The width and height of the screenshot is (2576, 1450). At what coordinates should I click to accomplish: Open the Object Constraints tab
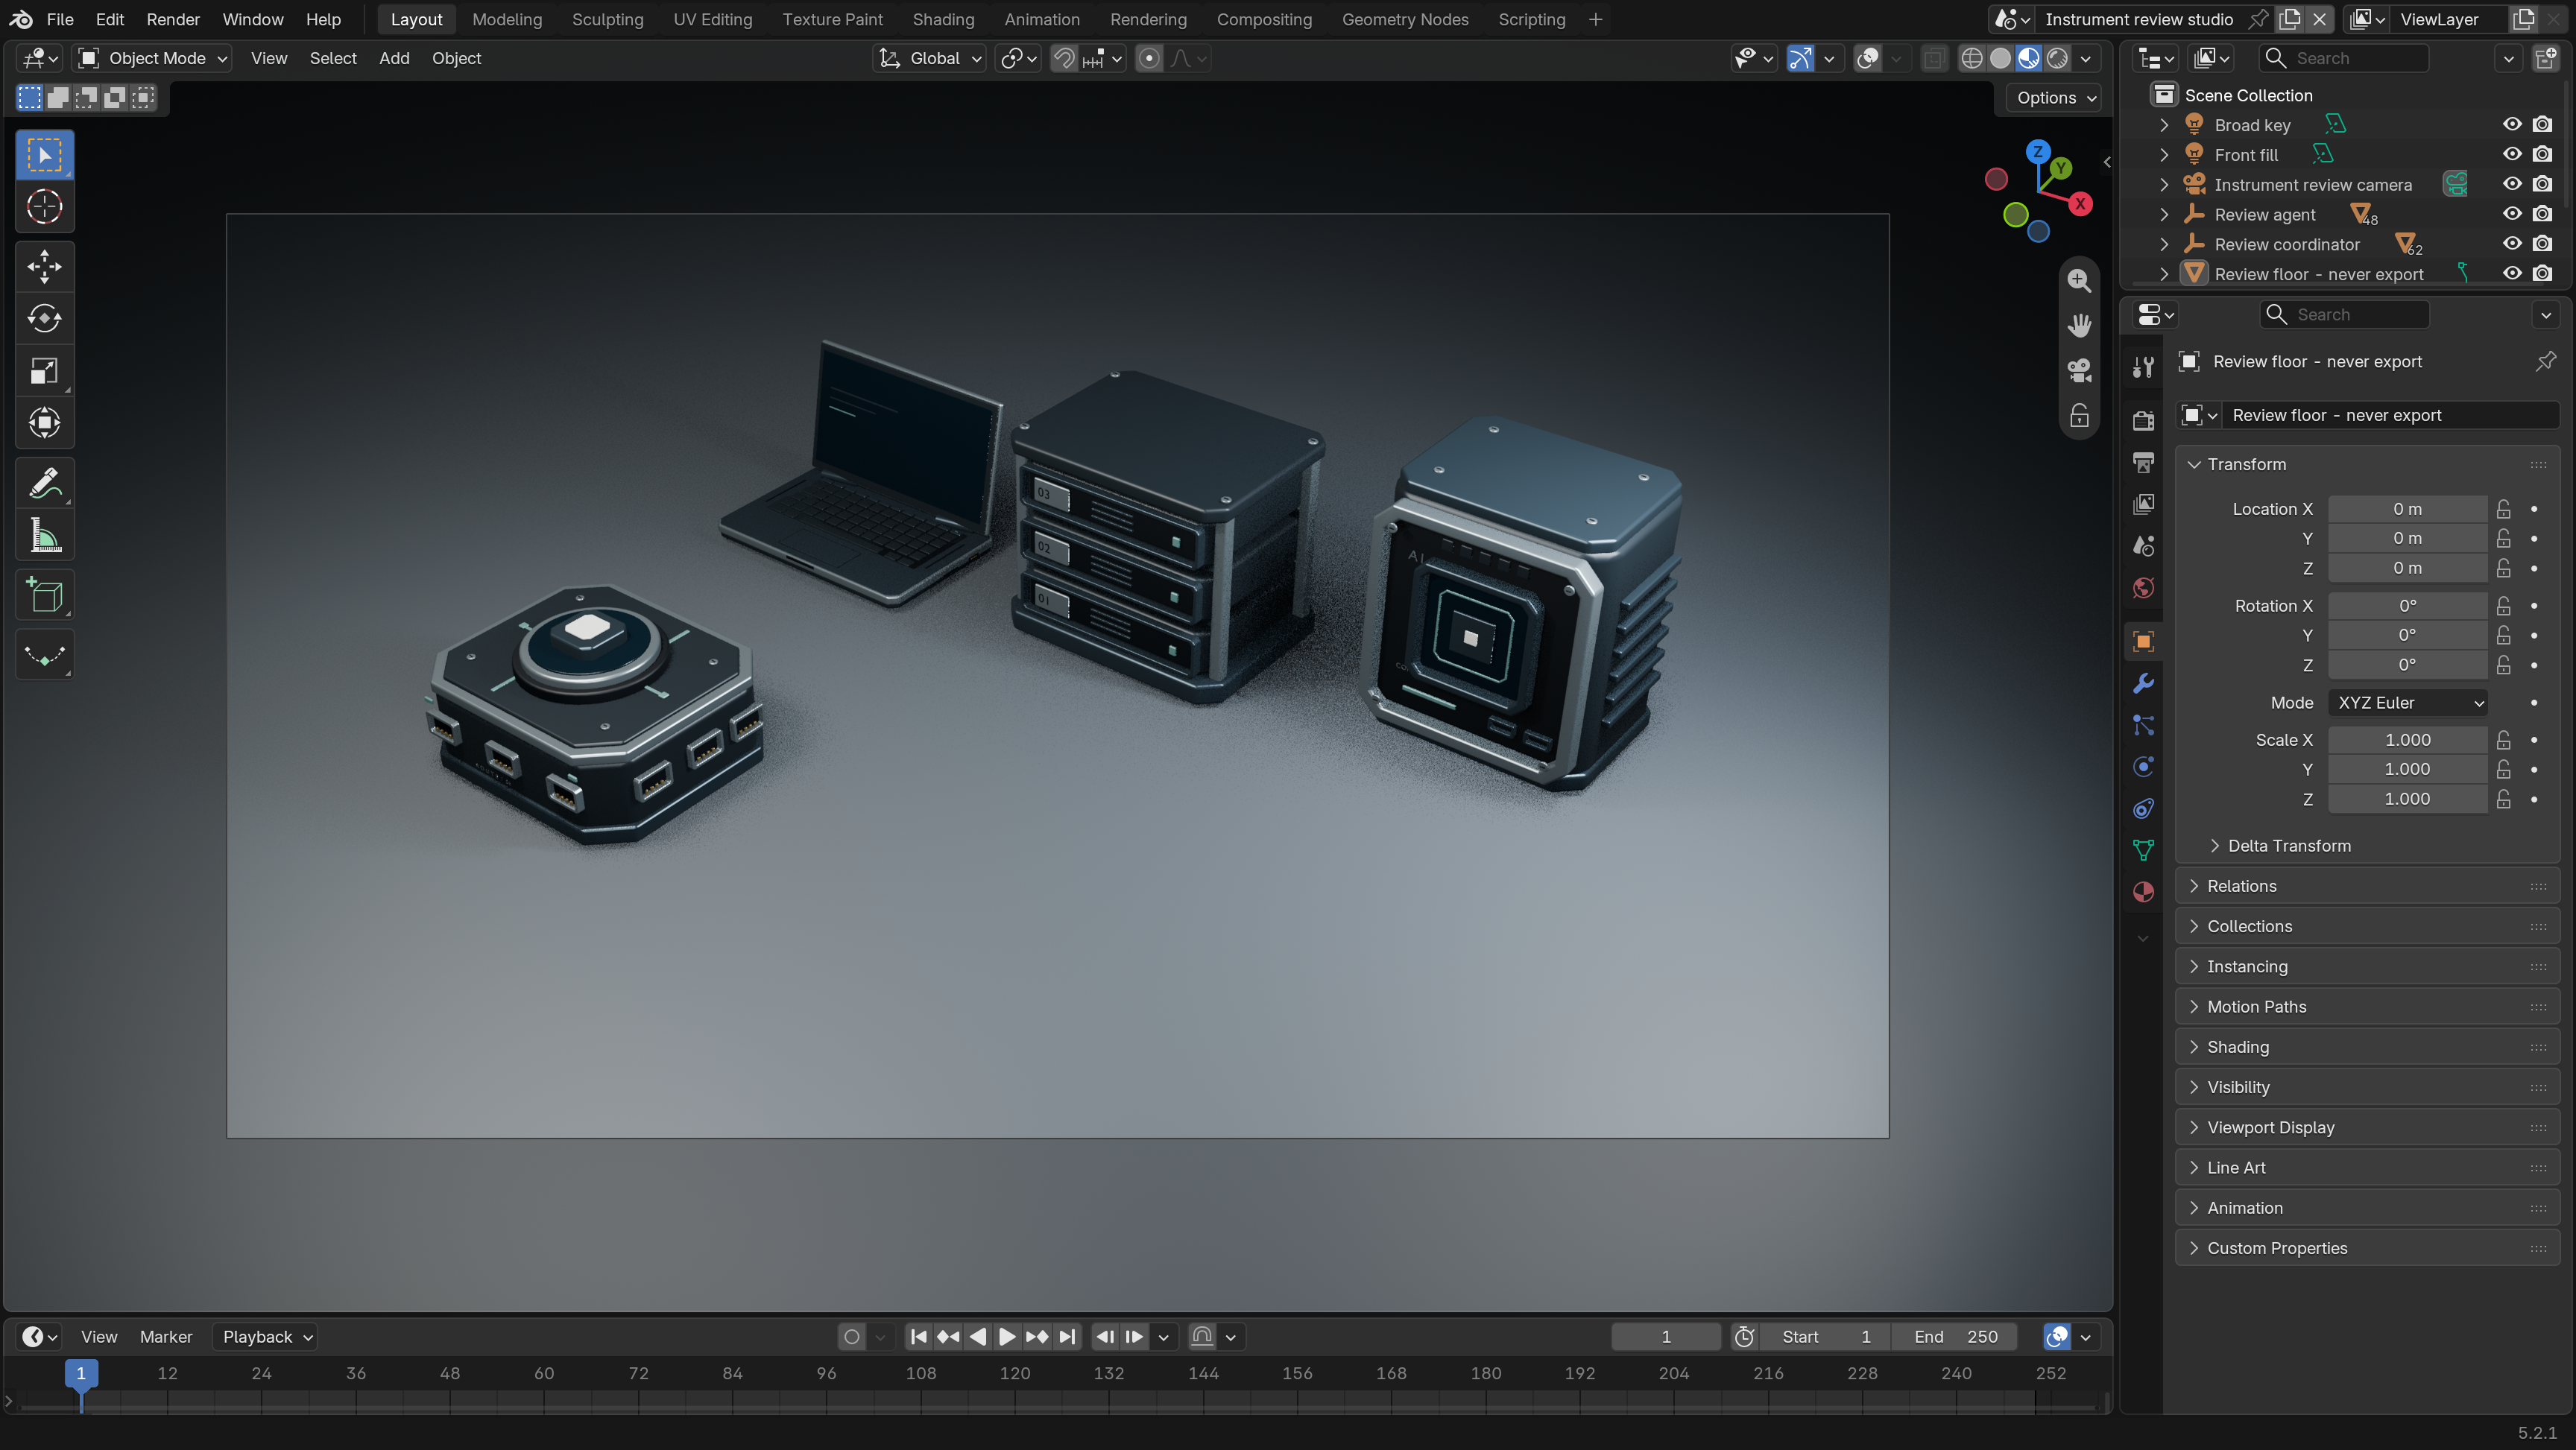(x=2143, y=809)
